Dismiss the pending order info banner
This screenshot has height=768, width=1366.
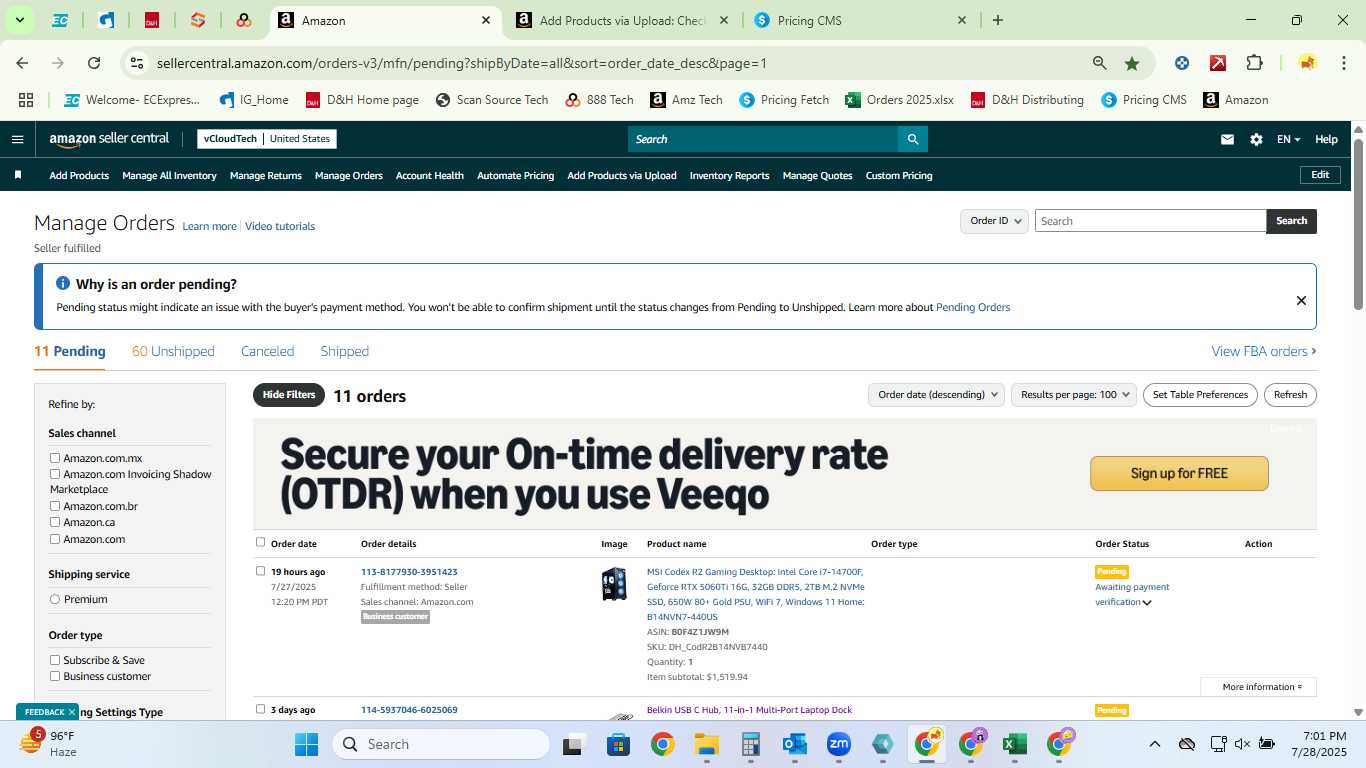[1301, 300]
